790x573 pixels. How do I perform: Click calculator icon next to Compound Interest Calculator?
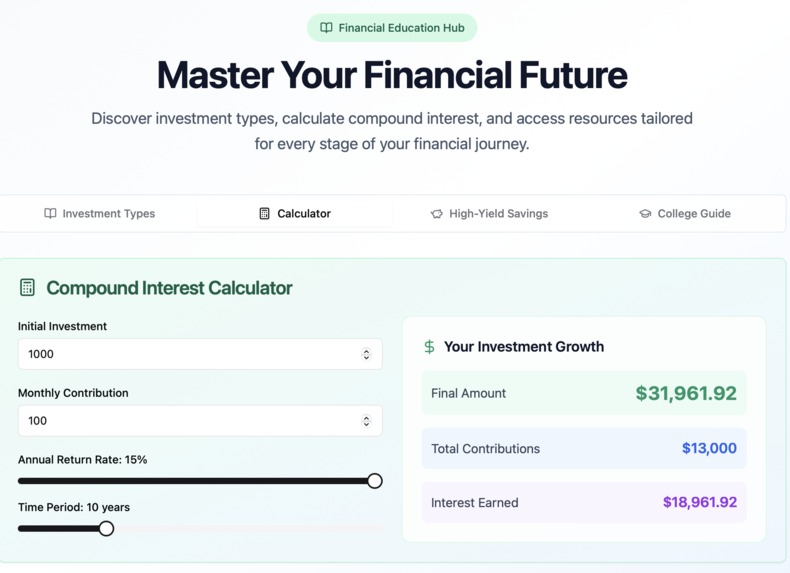click(x=27, y=288)
